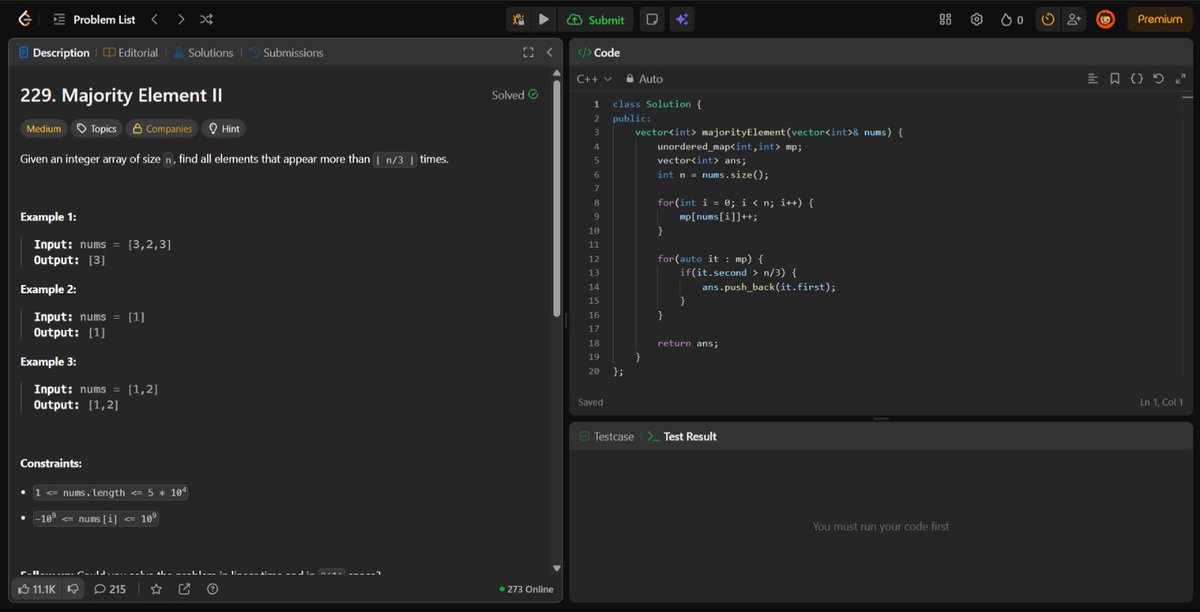Click the problem title '229. Majority Element II'

(121, 95)
